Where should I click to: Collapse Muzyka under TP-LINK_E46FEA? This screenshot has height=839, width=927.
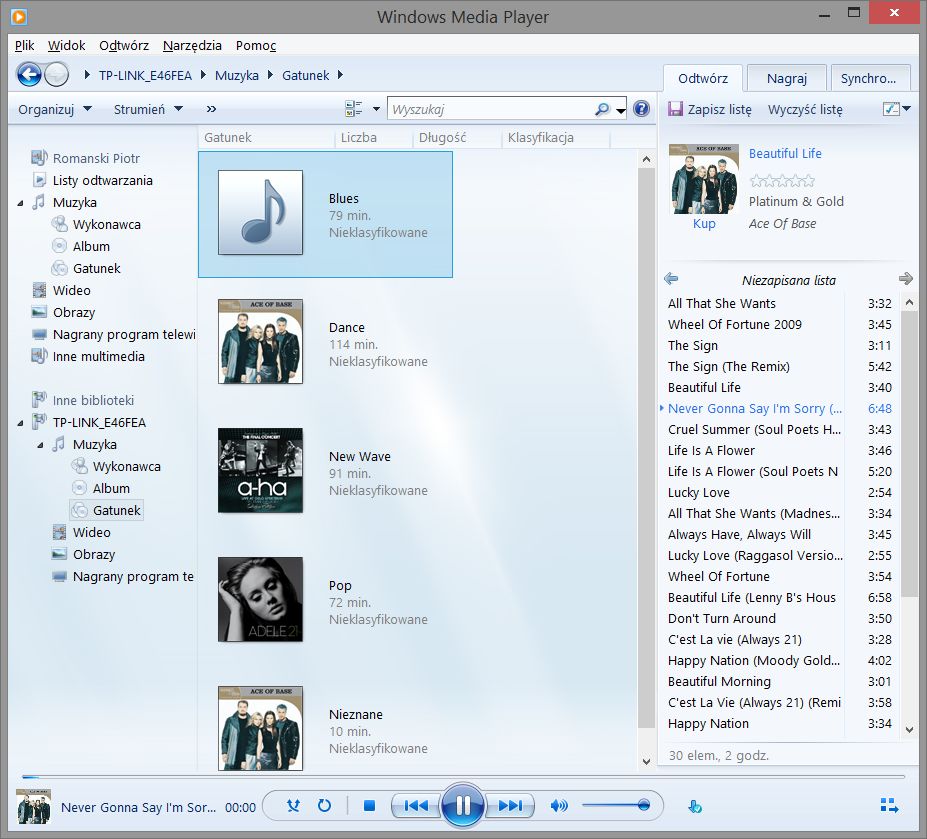(40, 445)
